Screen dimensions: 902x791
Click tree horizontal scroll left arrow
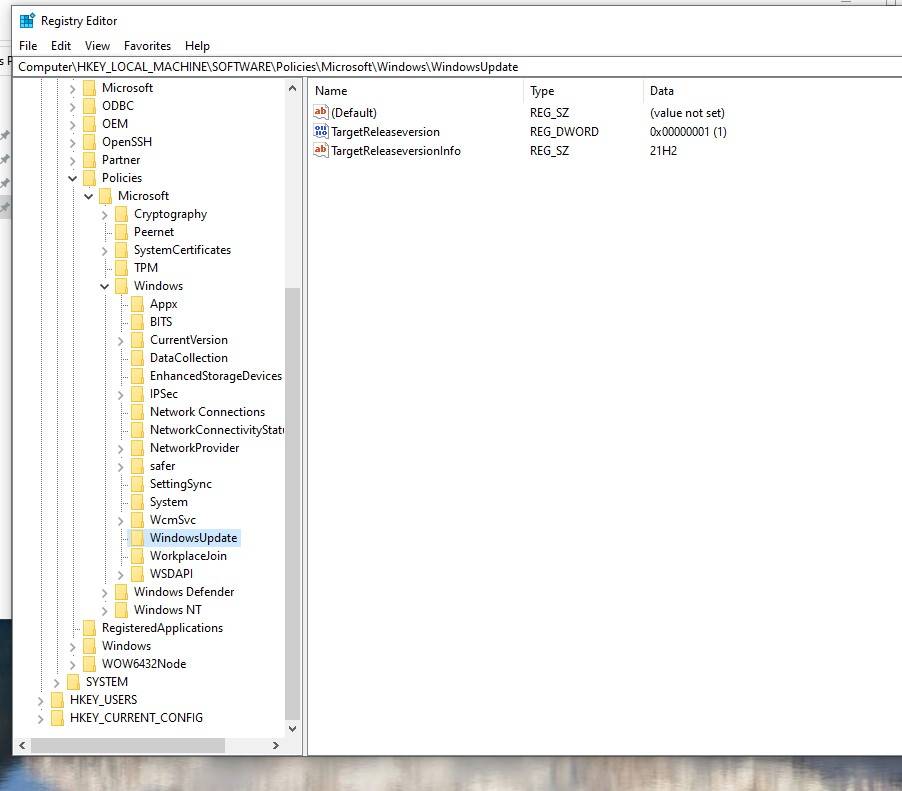[x=22, y=746]
